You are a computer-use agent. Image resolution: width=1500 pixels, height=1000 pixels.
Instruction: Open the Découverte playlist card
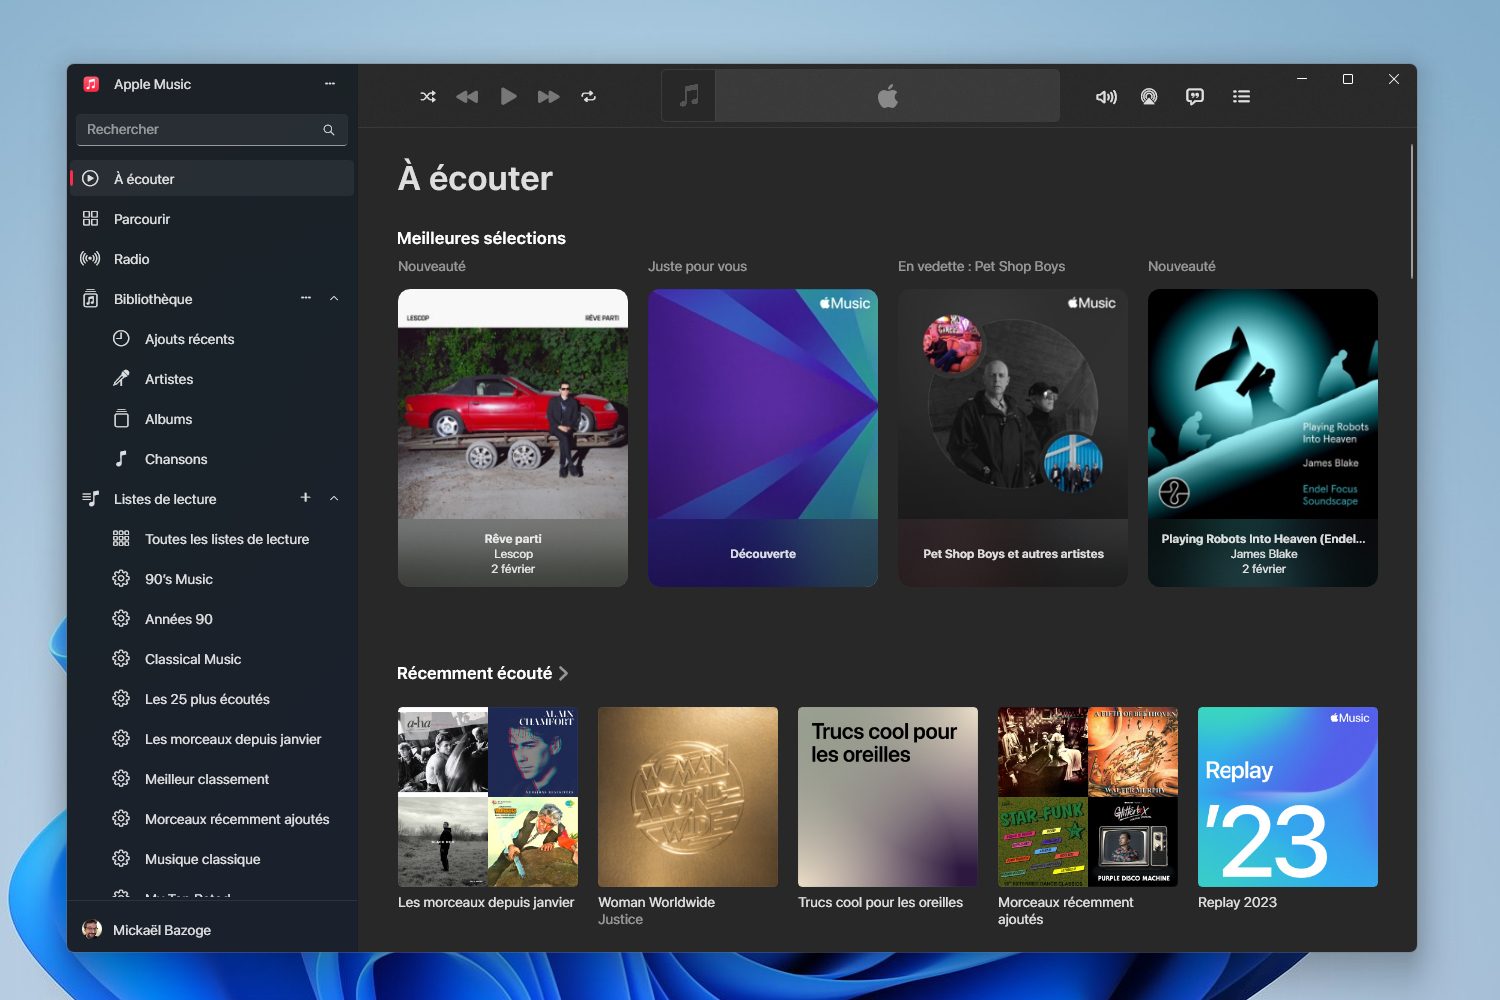(763, 438)
